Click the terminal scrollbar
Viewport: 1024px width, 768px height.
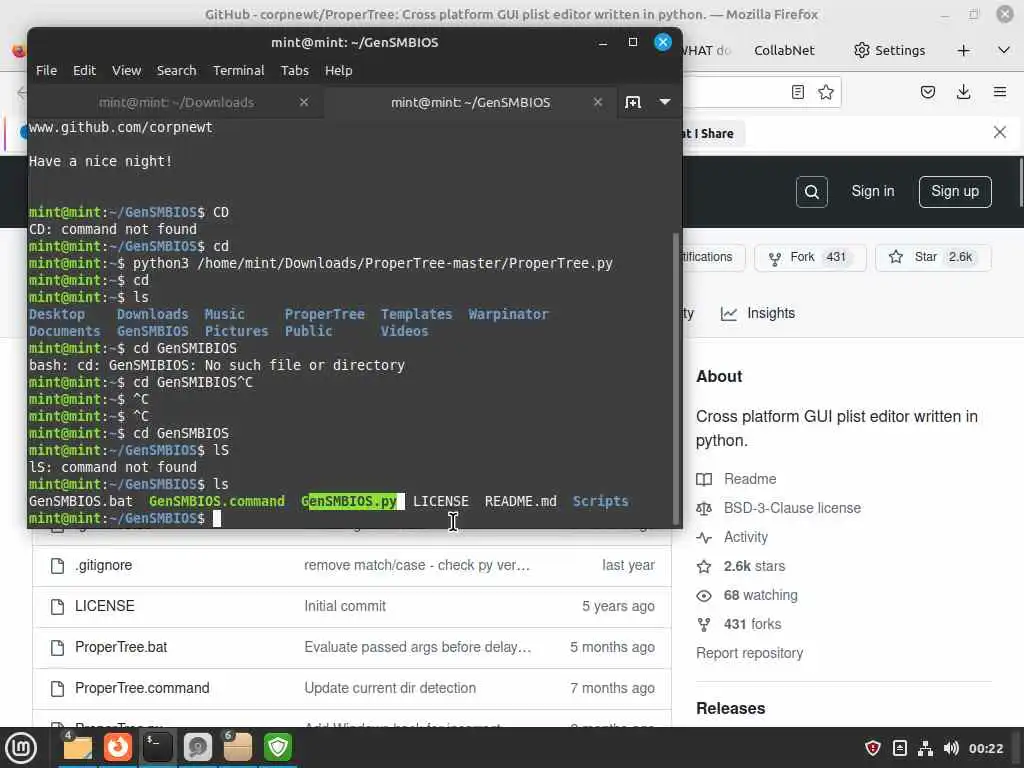coord(677,379)
